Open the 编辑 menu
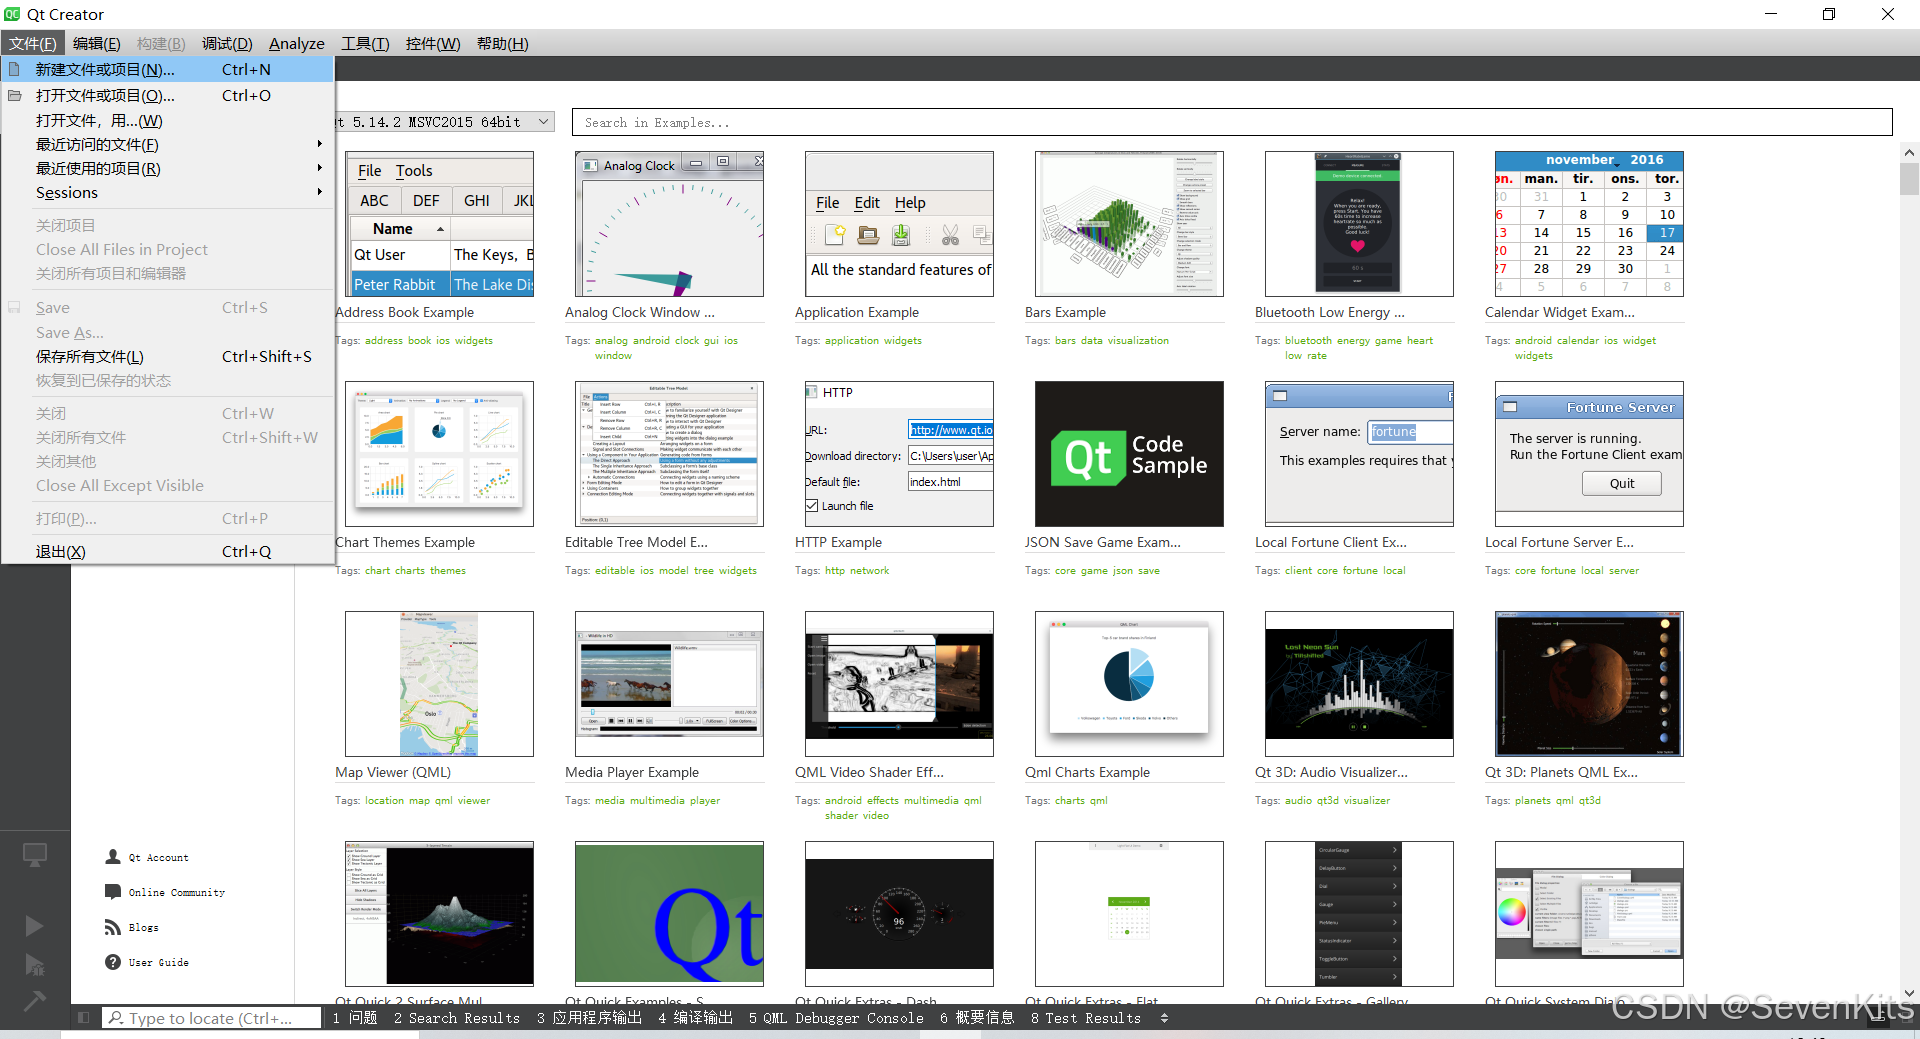 tap(96, 43)
